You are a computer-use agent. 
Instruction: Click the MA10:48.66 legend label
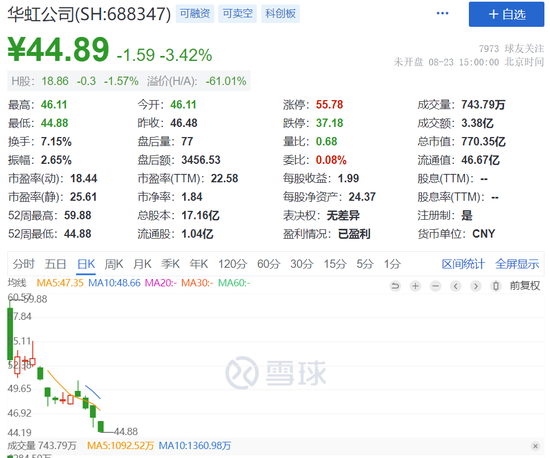[114, 283]
